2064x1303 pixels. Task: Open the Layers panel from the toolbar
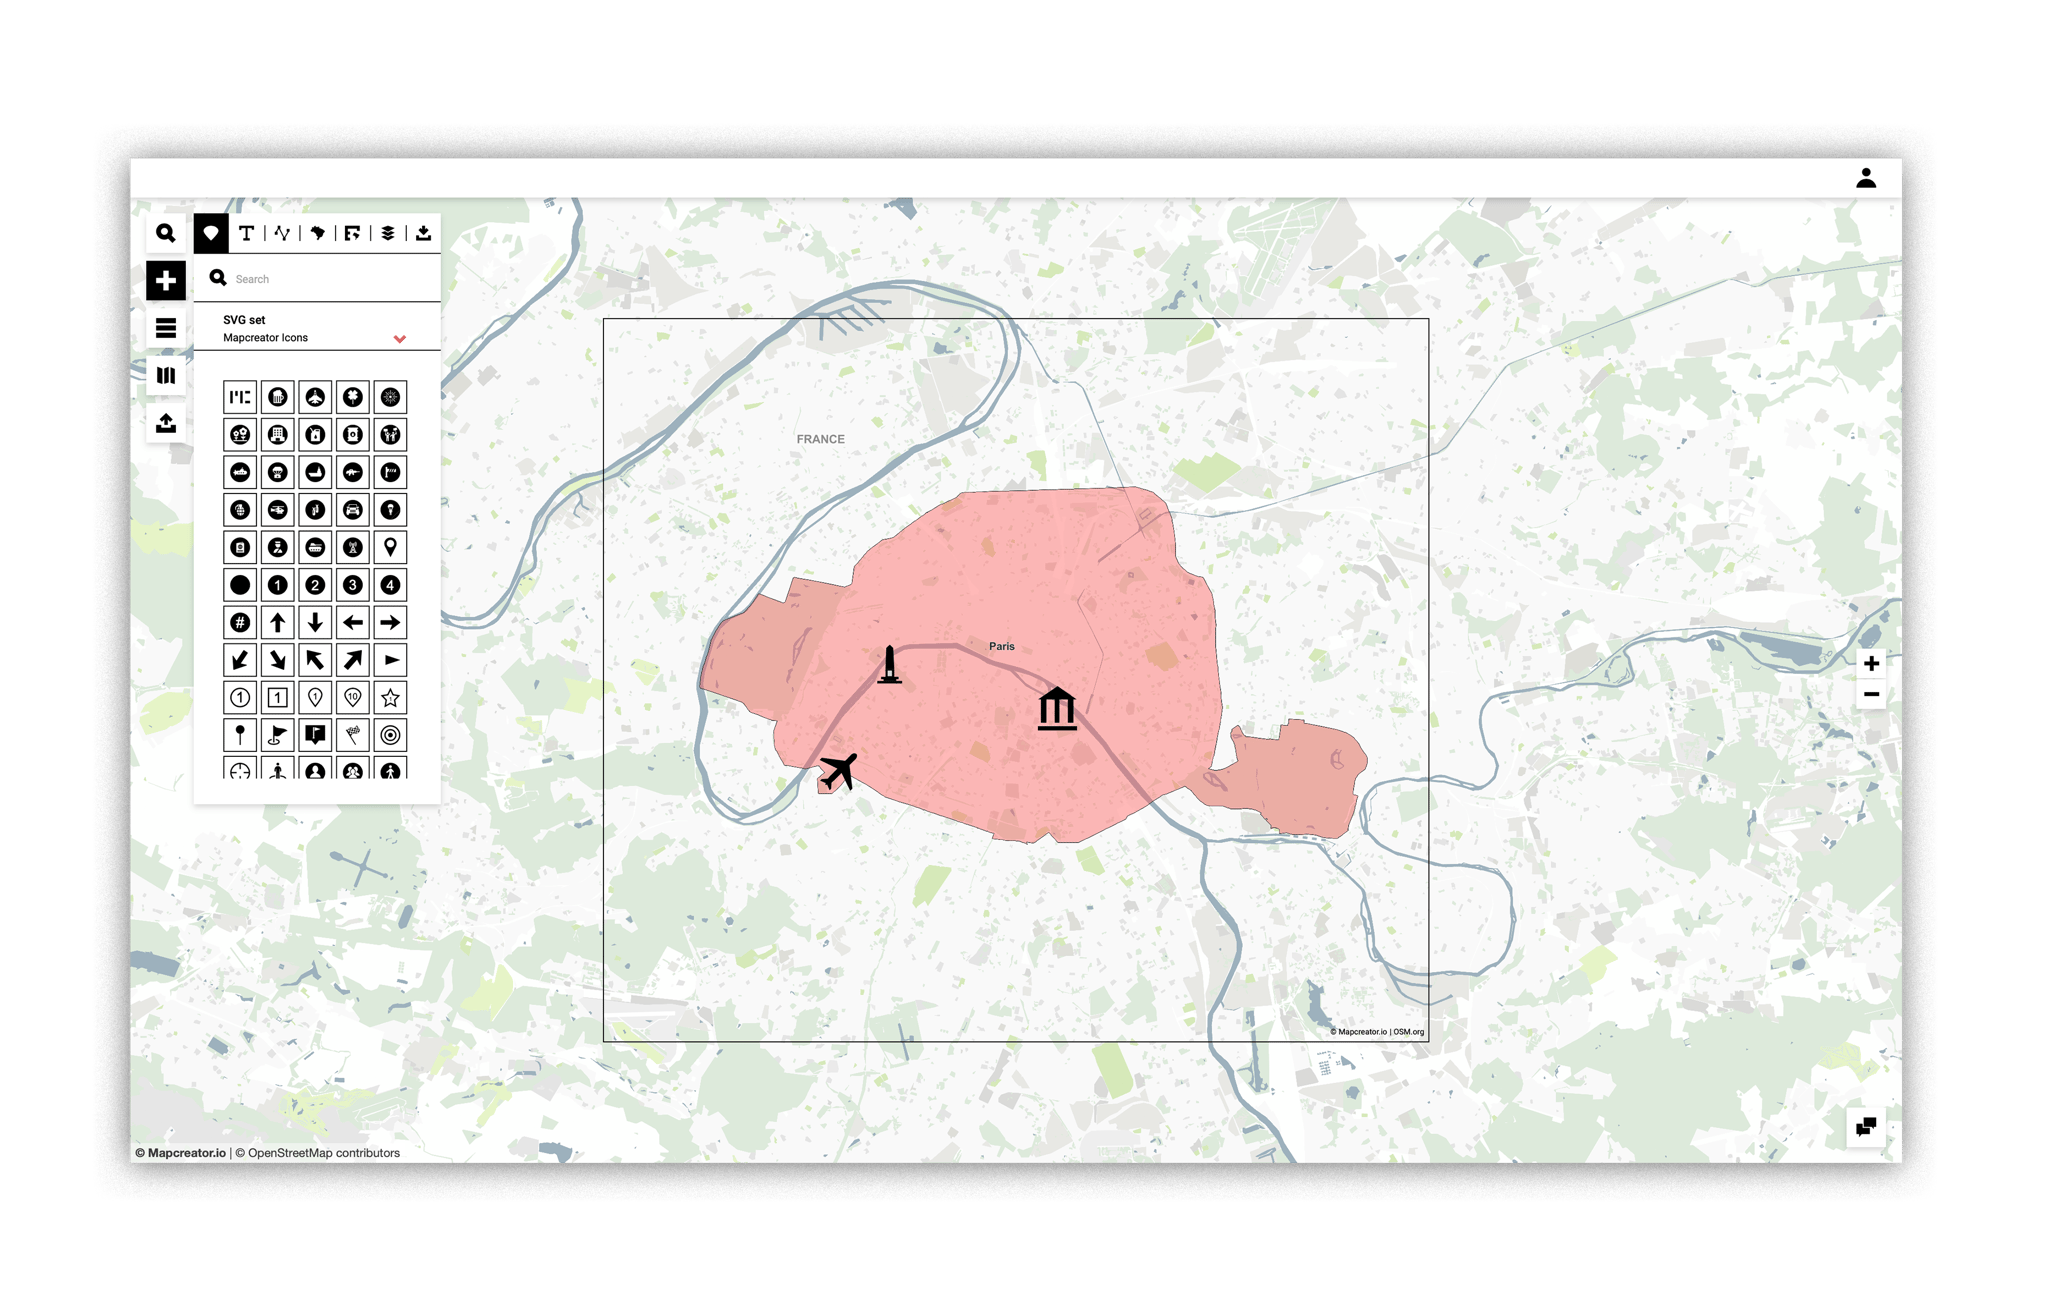coord(388,233)
